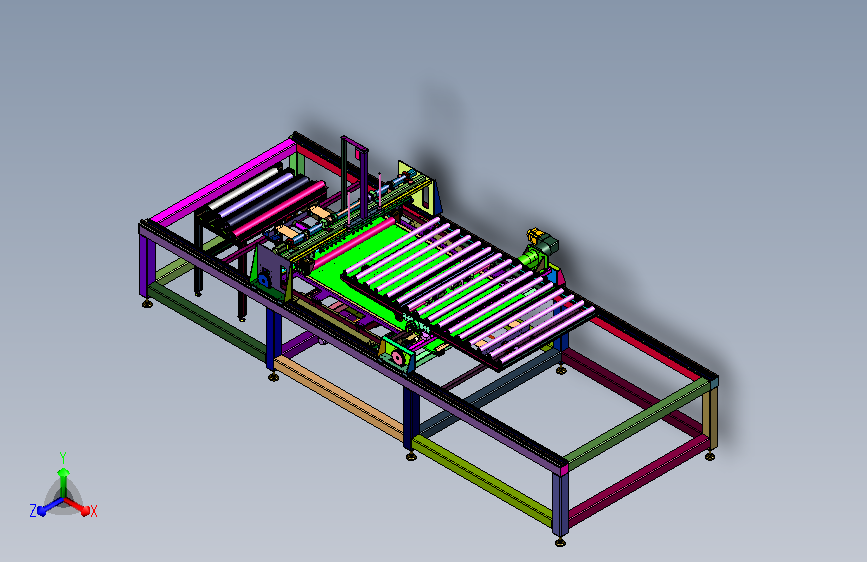Click the blue Z axis of the triad
Screen dimensions: 867x562
(x=50, y=506)
